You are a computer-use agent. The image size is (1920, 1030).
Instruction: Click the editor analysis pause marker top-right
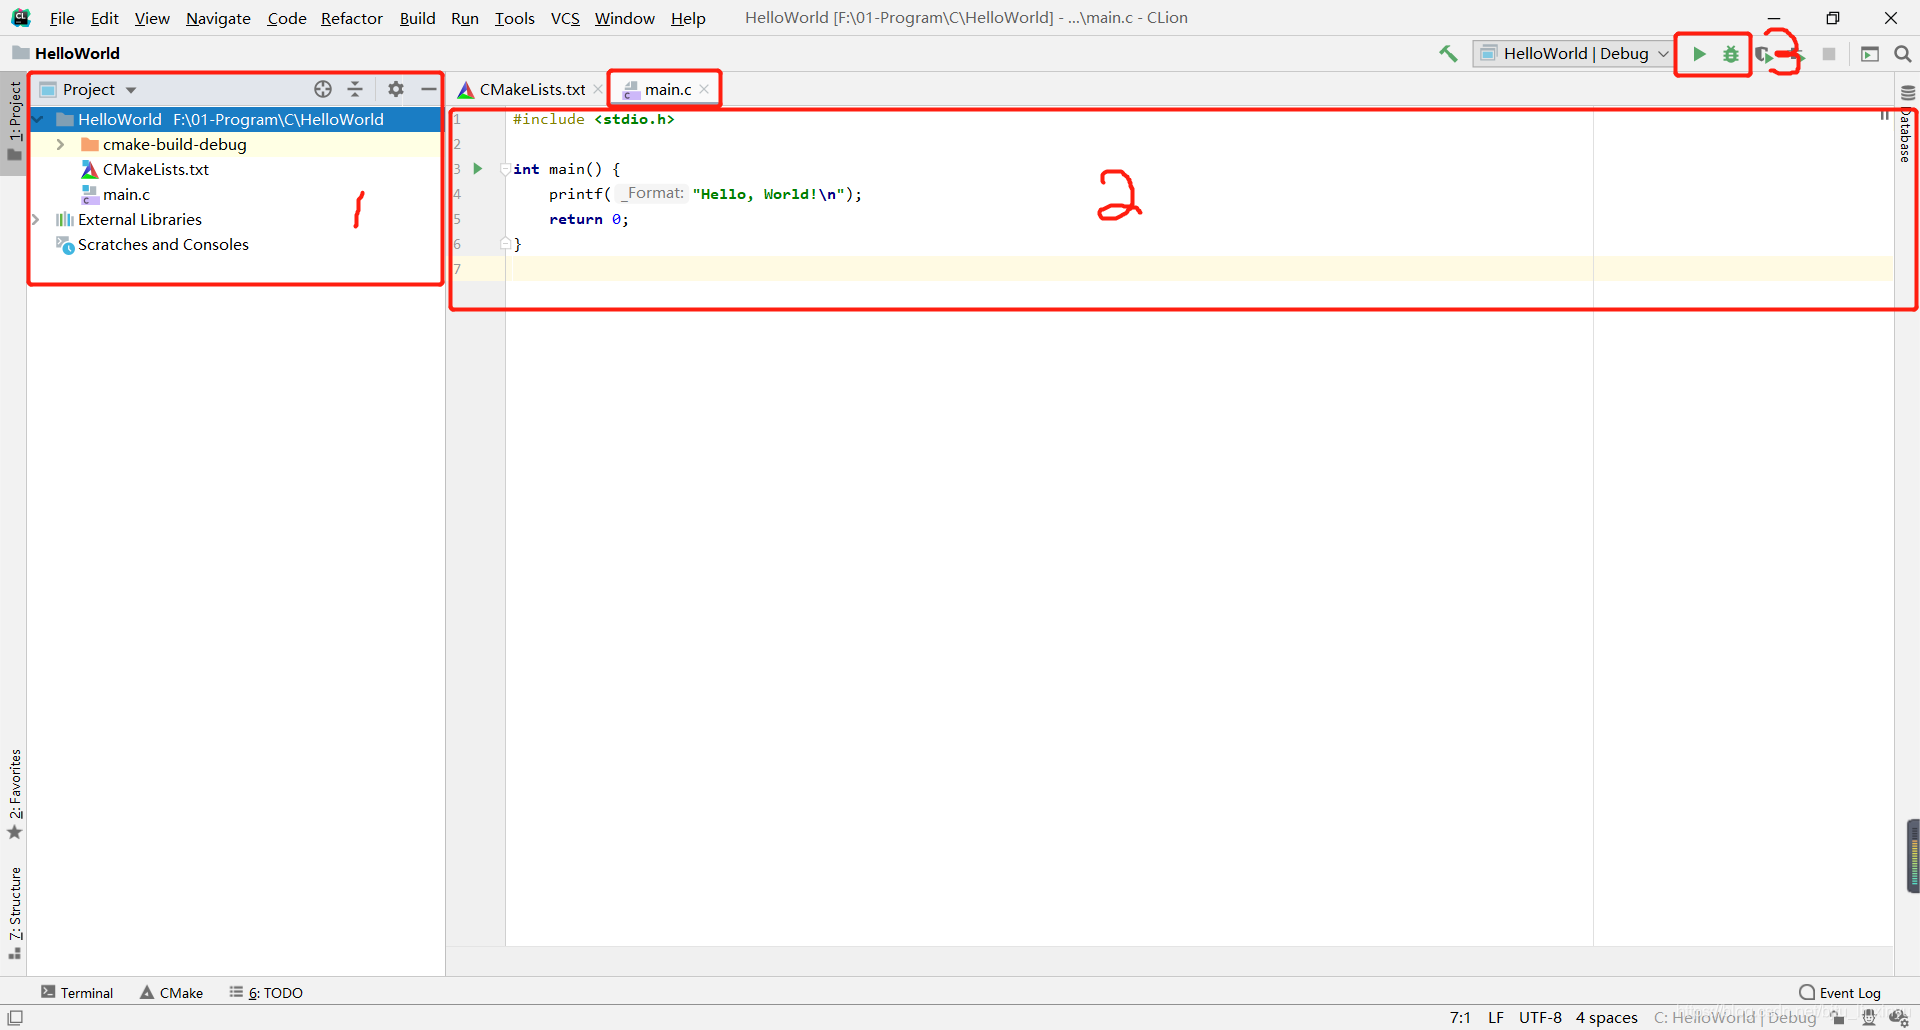click(1884, 116)
